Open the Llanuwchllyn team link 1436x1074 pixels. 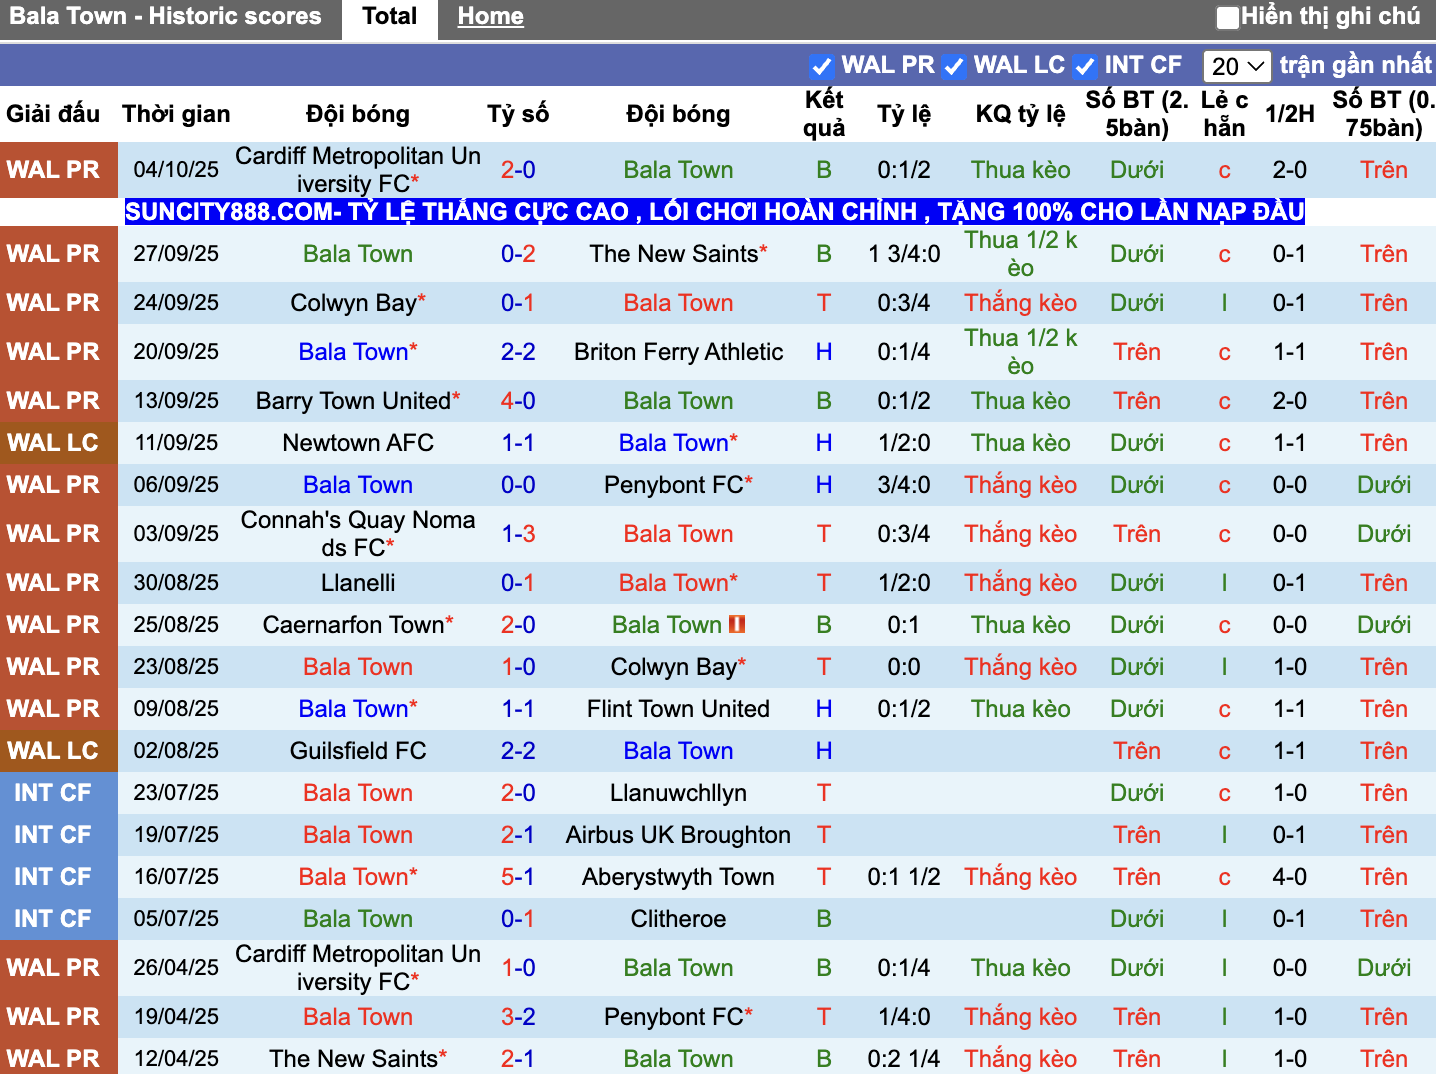click(678, 793)
